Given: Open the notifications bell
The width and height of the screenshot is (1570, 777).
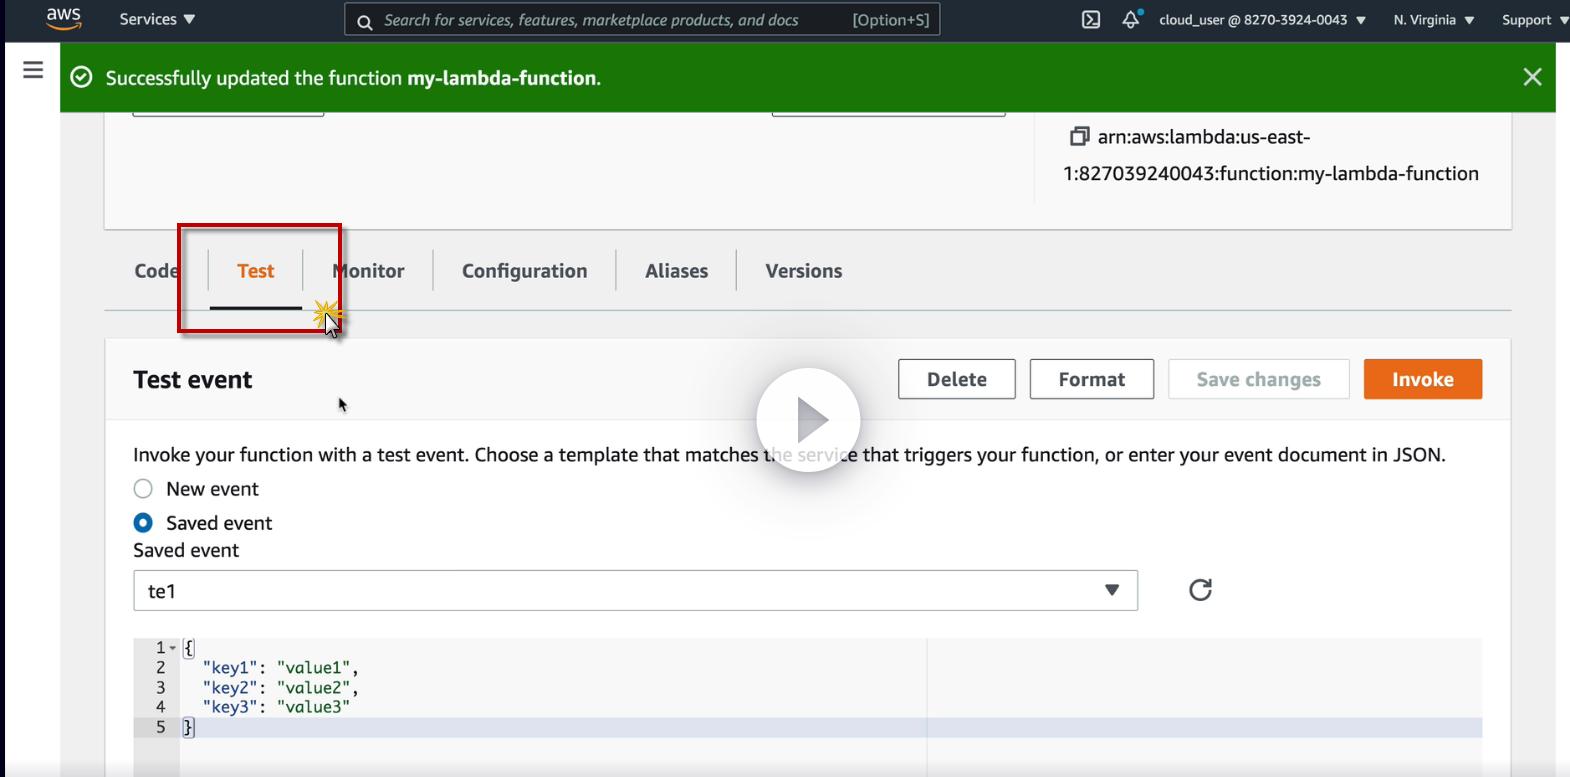Looking at the screenshot, I should 1130,20.
